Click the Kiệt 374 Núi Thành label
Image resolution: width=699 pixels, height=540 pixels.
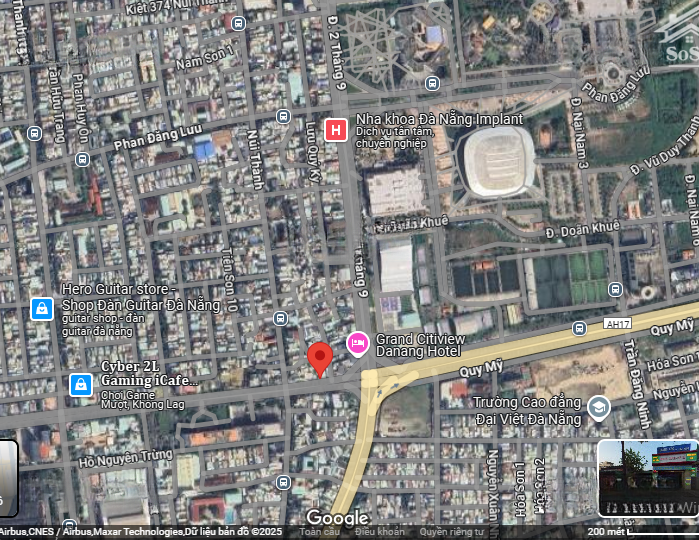coord(177,8)
